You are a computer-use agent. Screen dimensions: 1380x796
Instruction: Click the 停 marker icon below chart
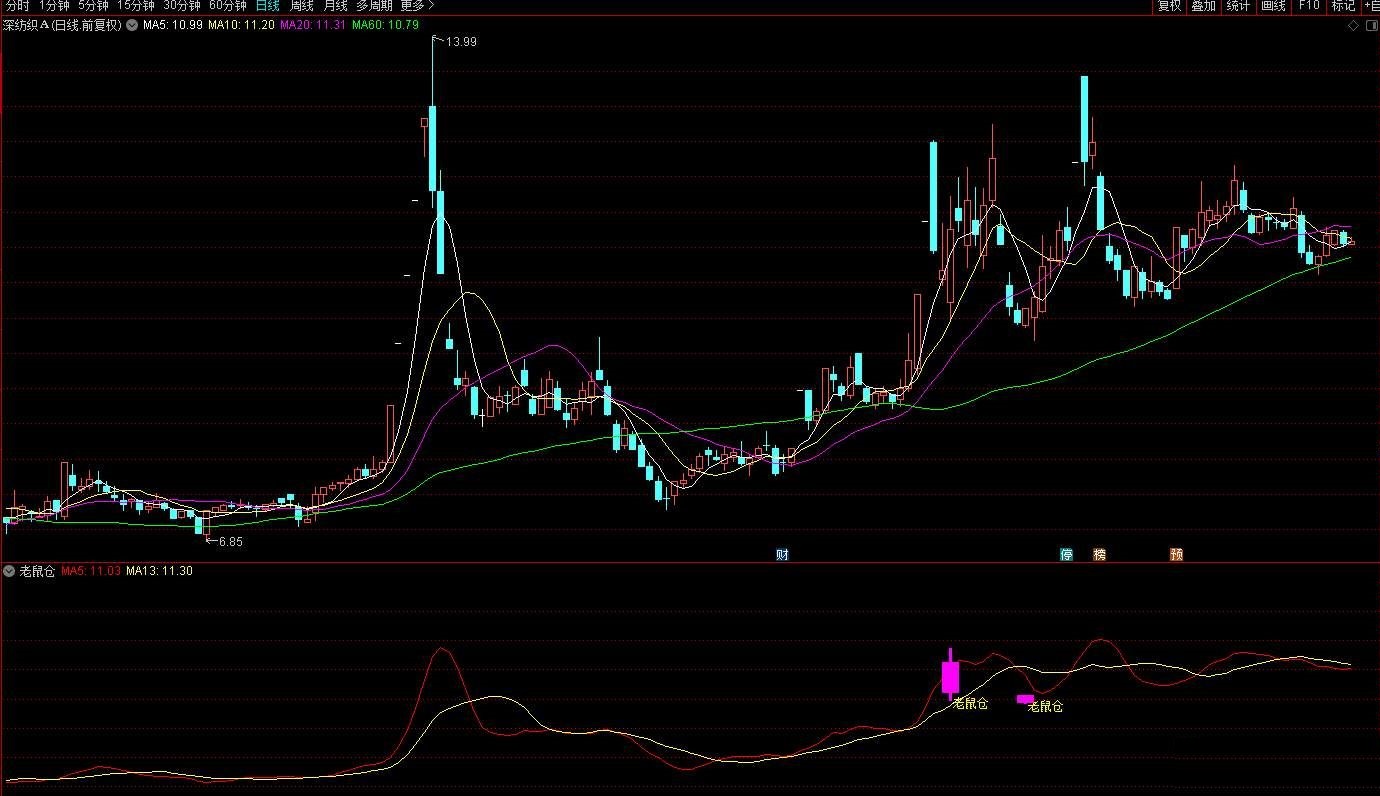[x=1067, y=554]
